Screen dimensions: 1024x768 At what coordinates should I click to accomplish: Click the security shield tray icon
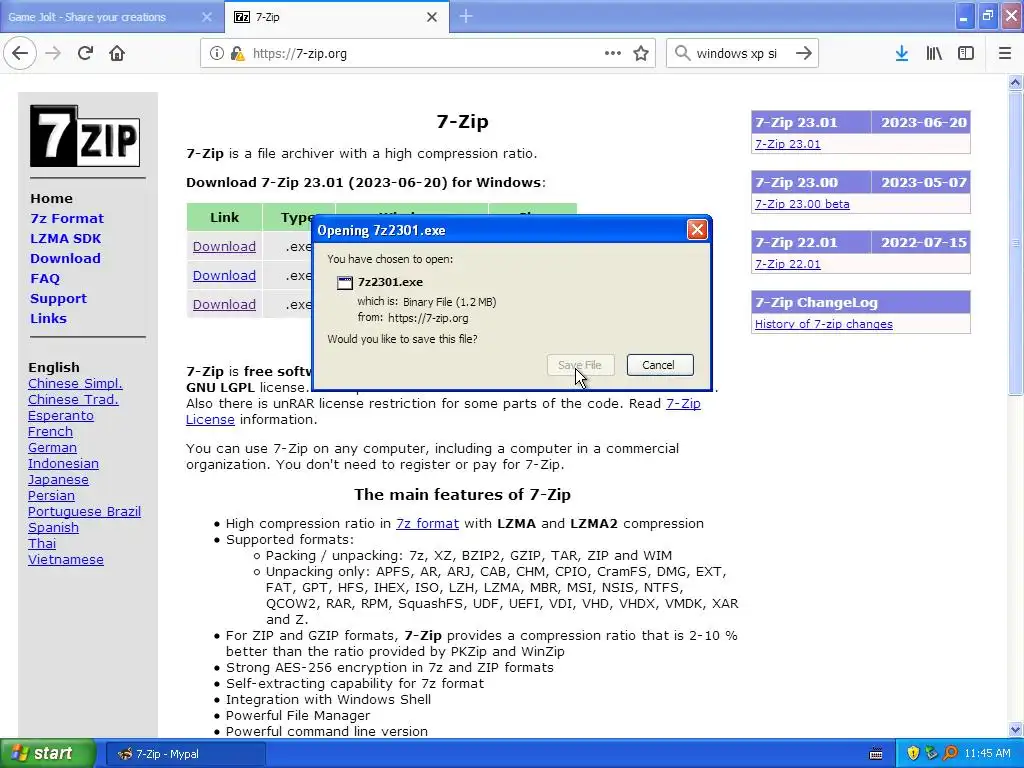pyautogui.click(x=913, y=753)
